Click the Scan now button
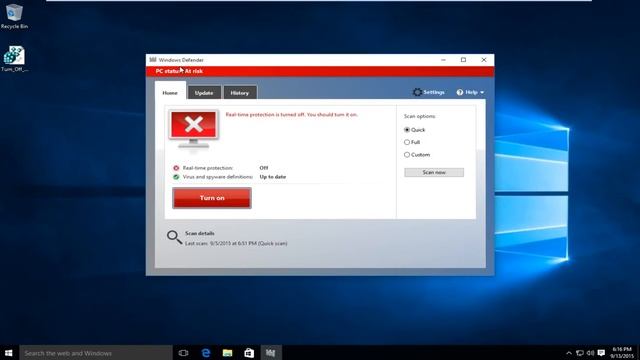The height and width of the screenshot is (360, 640). click(x=434, y=172)
